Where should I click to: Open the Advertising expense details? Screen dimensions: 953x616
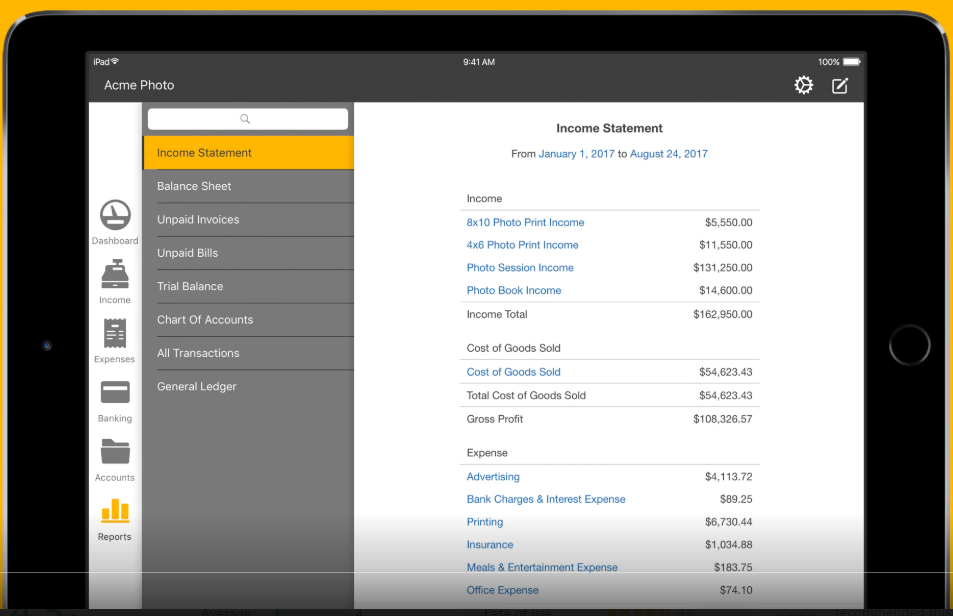coord(493,476)
